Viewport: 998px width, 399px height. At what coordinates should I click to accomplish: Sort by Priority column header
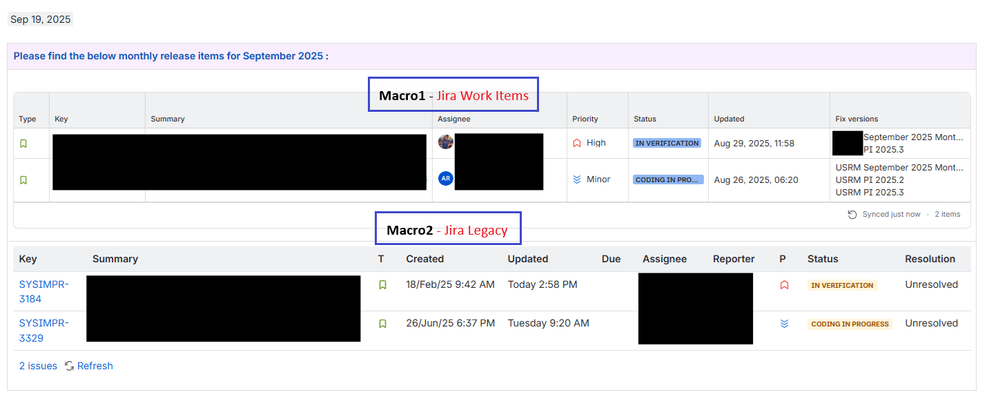coord(586,119)
